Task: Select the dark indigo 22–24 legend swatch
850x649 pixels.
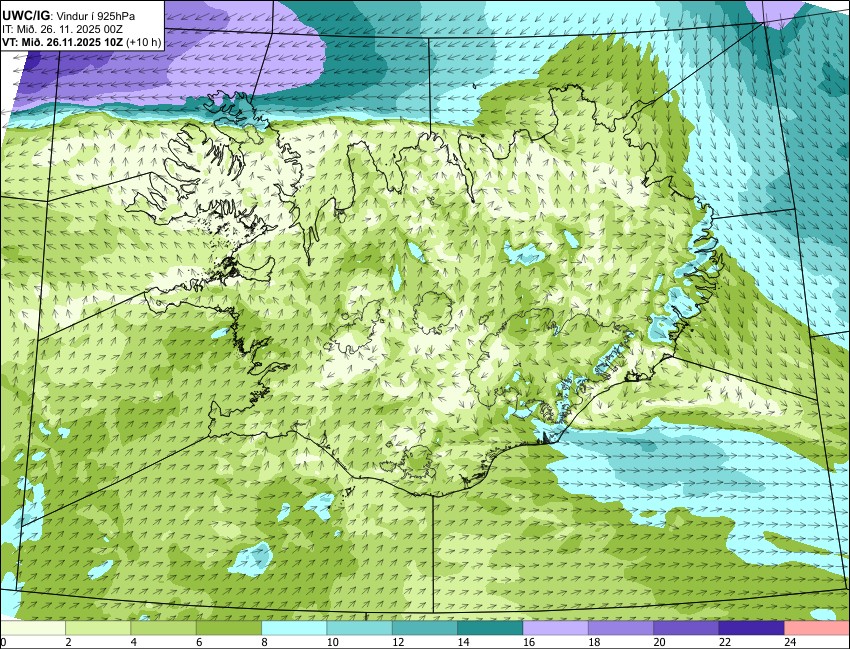Action: point(752,628)
